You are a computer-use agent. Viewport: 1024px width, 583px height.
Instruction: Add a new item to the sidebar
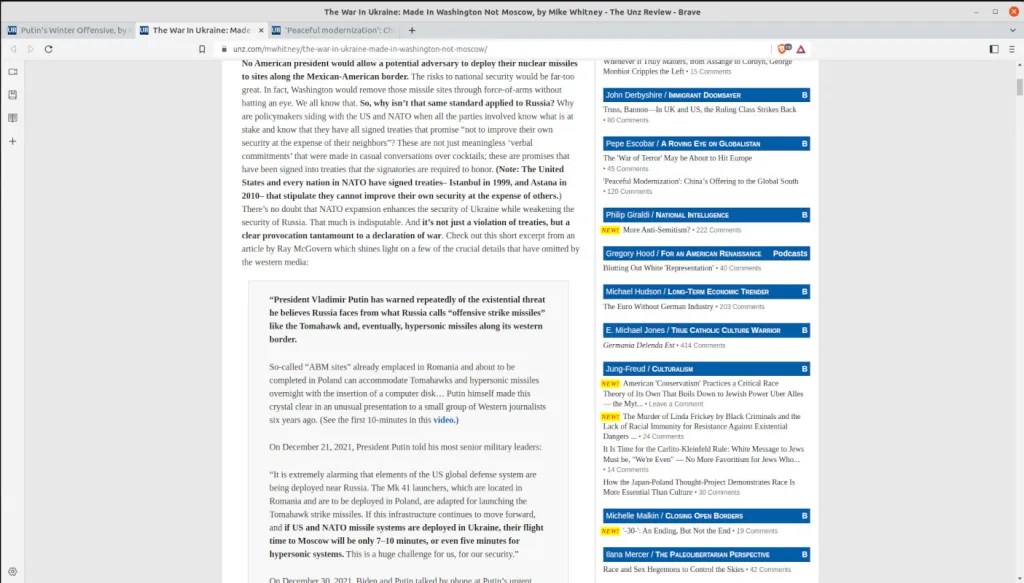[13, 141]
